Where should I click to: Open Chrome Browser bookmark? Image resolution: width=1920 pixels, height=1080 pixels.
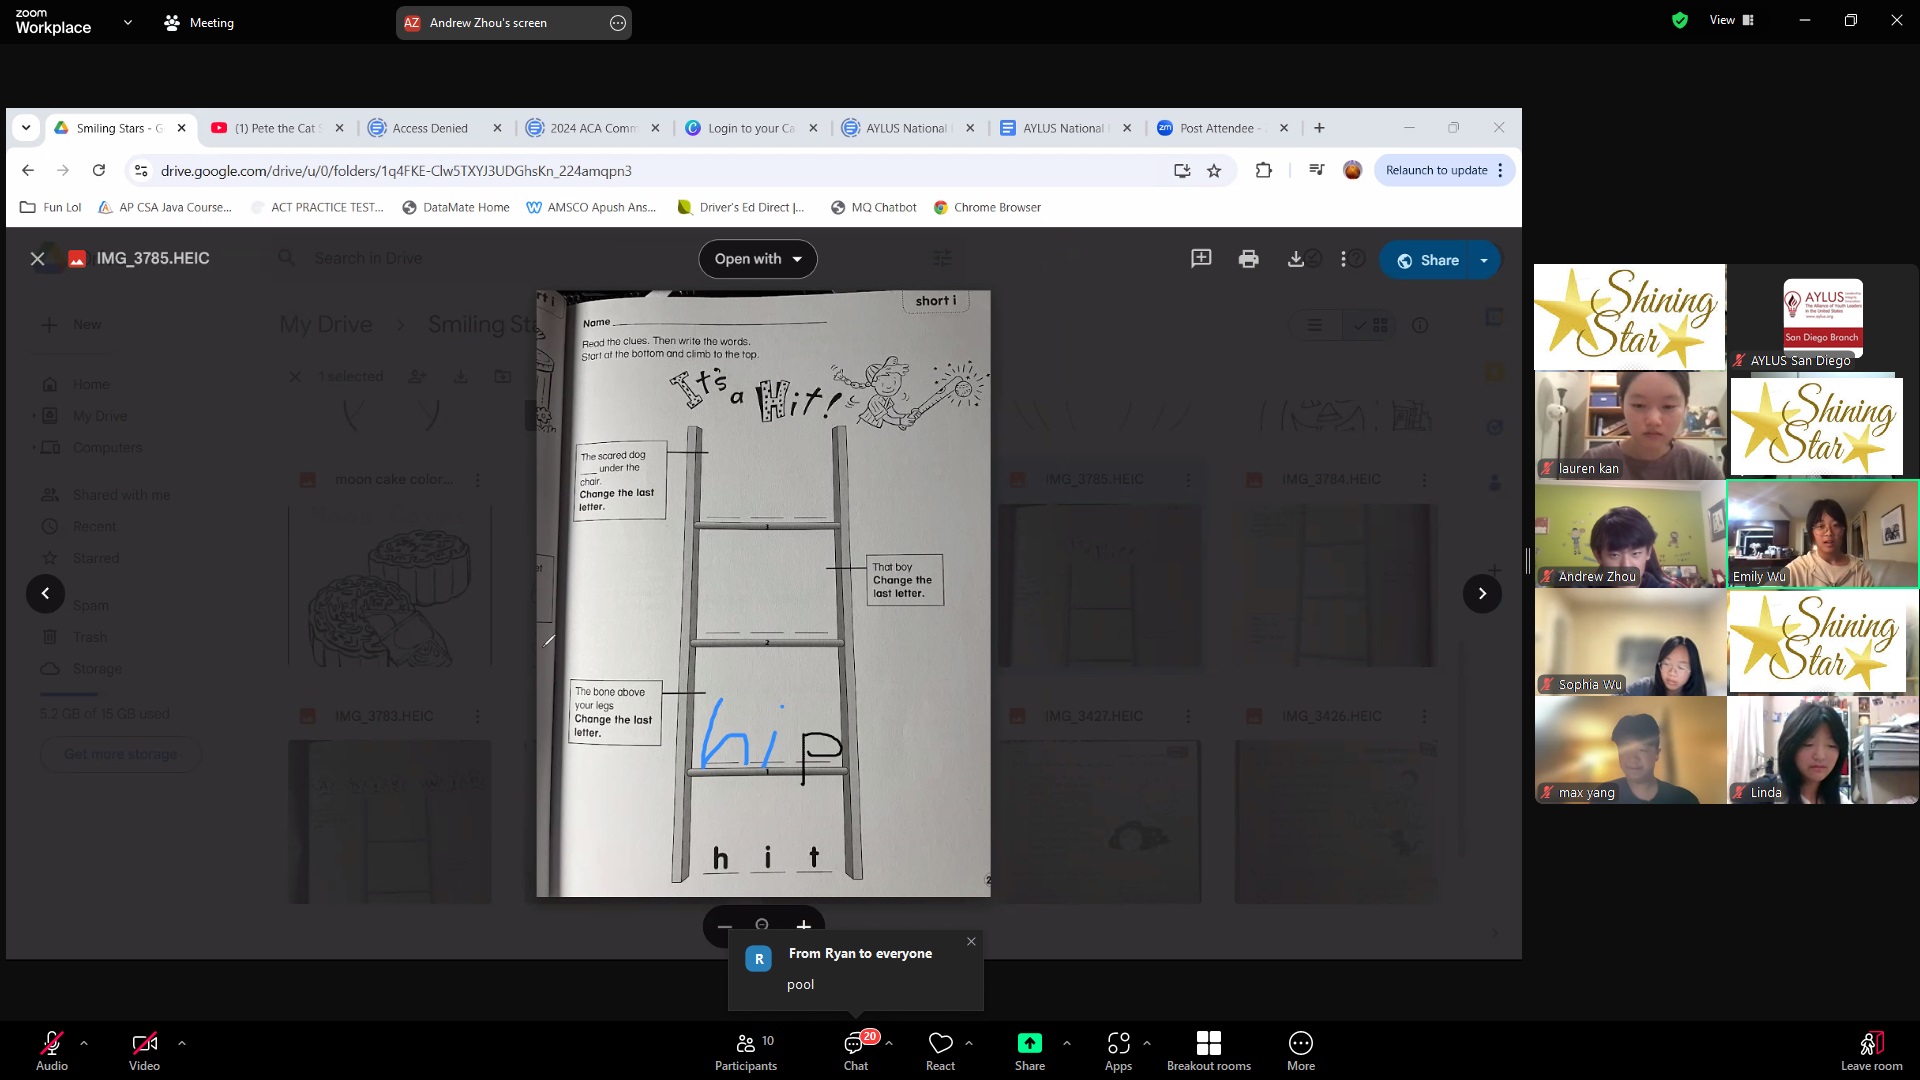point(987,208)
